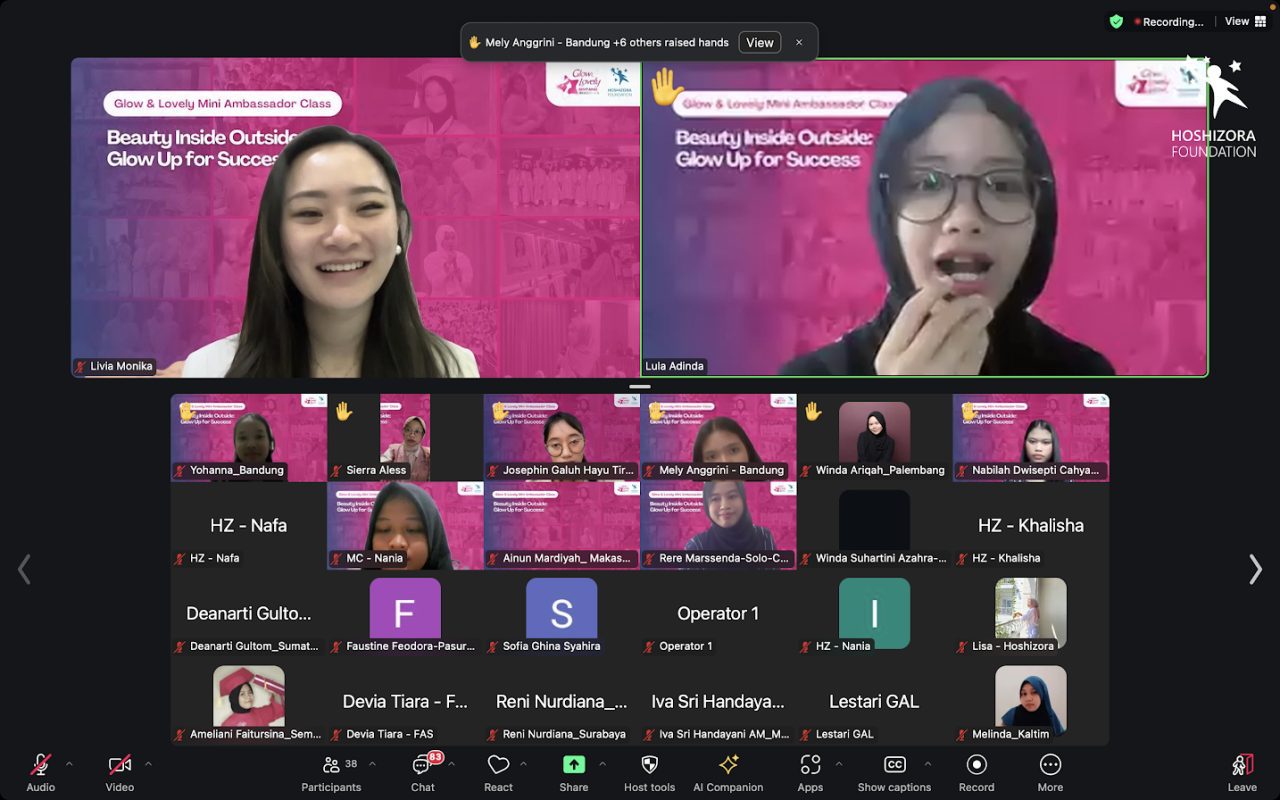
Task: Toggle Show captions on
Action: [x=894, y=773]
